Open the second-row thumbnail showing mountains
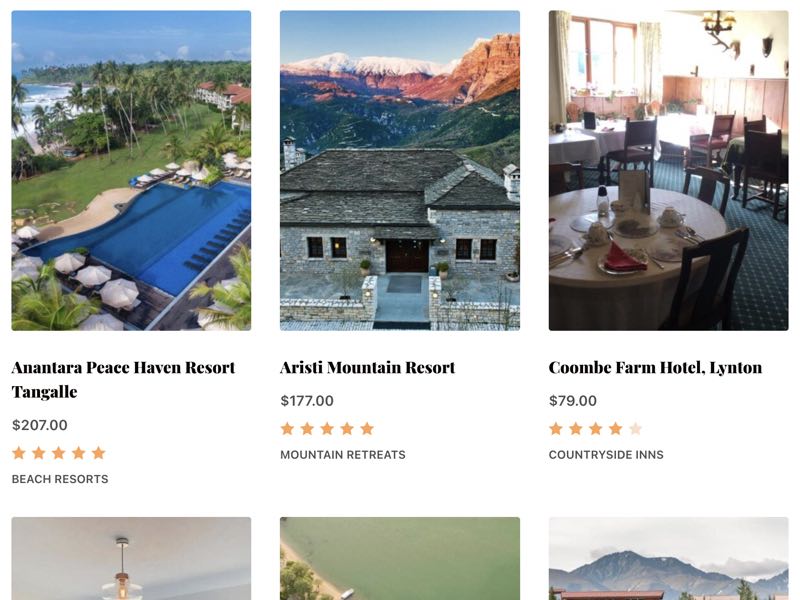800x600 pixels. click(668, 559)
